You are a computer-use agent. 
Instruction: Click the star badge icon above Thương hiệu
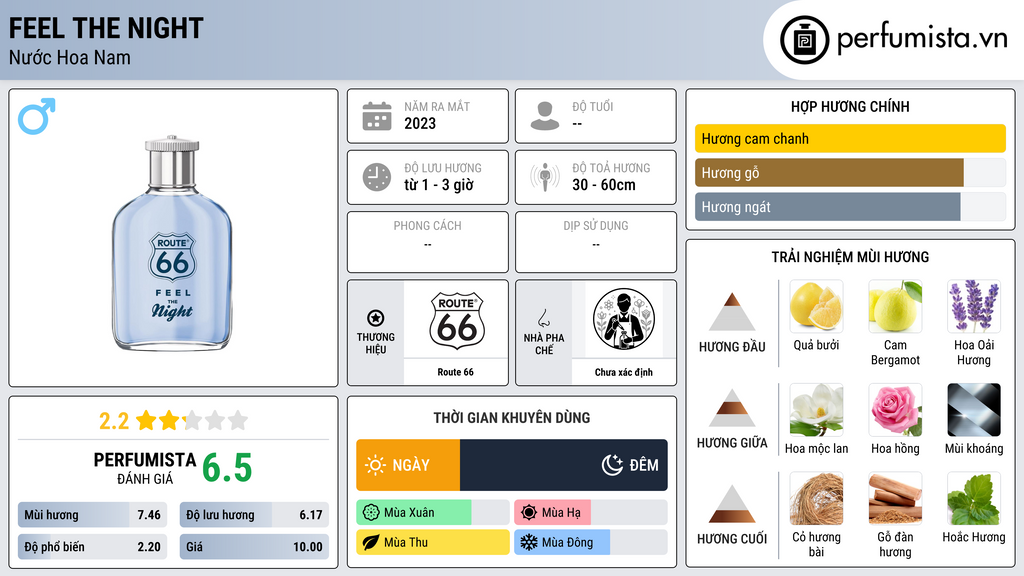tap(376, 318)
